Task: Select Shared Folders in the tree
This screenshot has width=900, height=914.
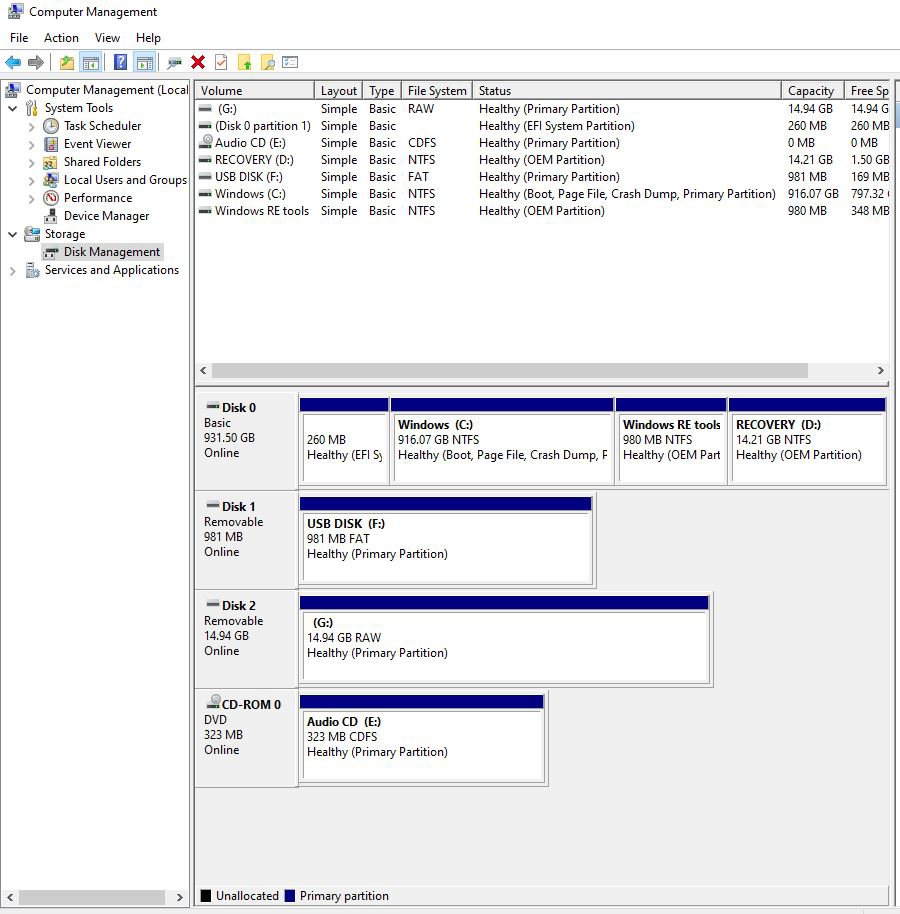Action: (102, 162)
